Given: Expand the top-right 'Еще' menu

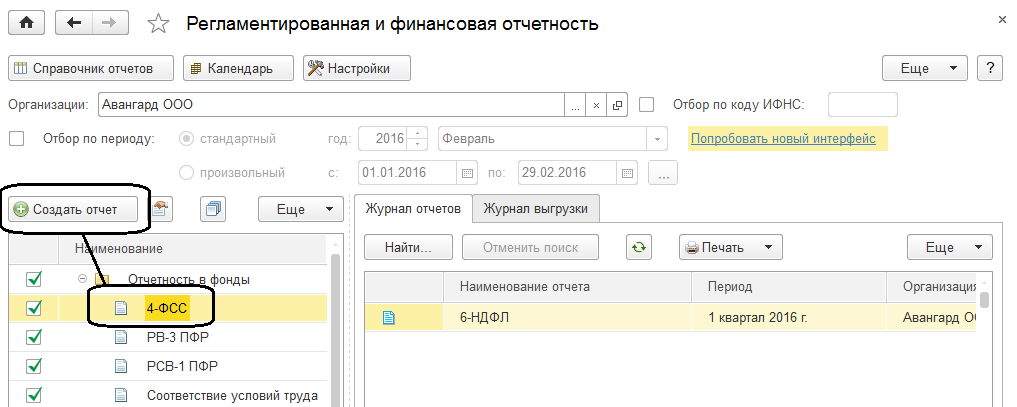Looking at the screenshot, I should [925, 68].
